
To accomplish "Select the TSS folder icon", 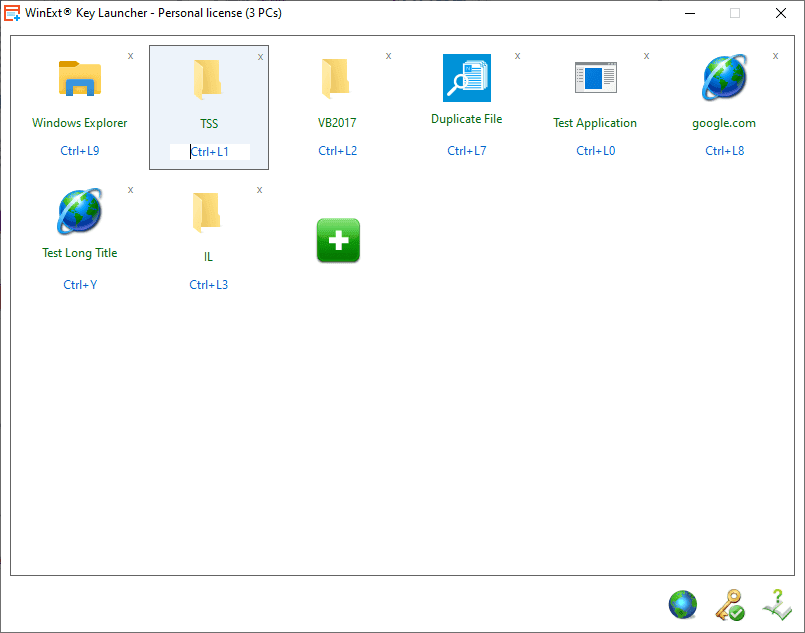I will 208,78.
